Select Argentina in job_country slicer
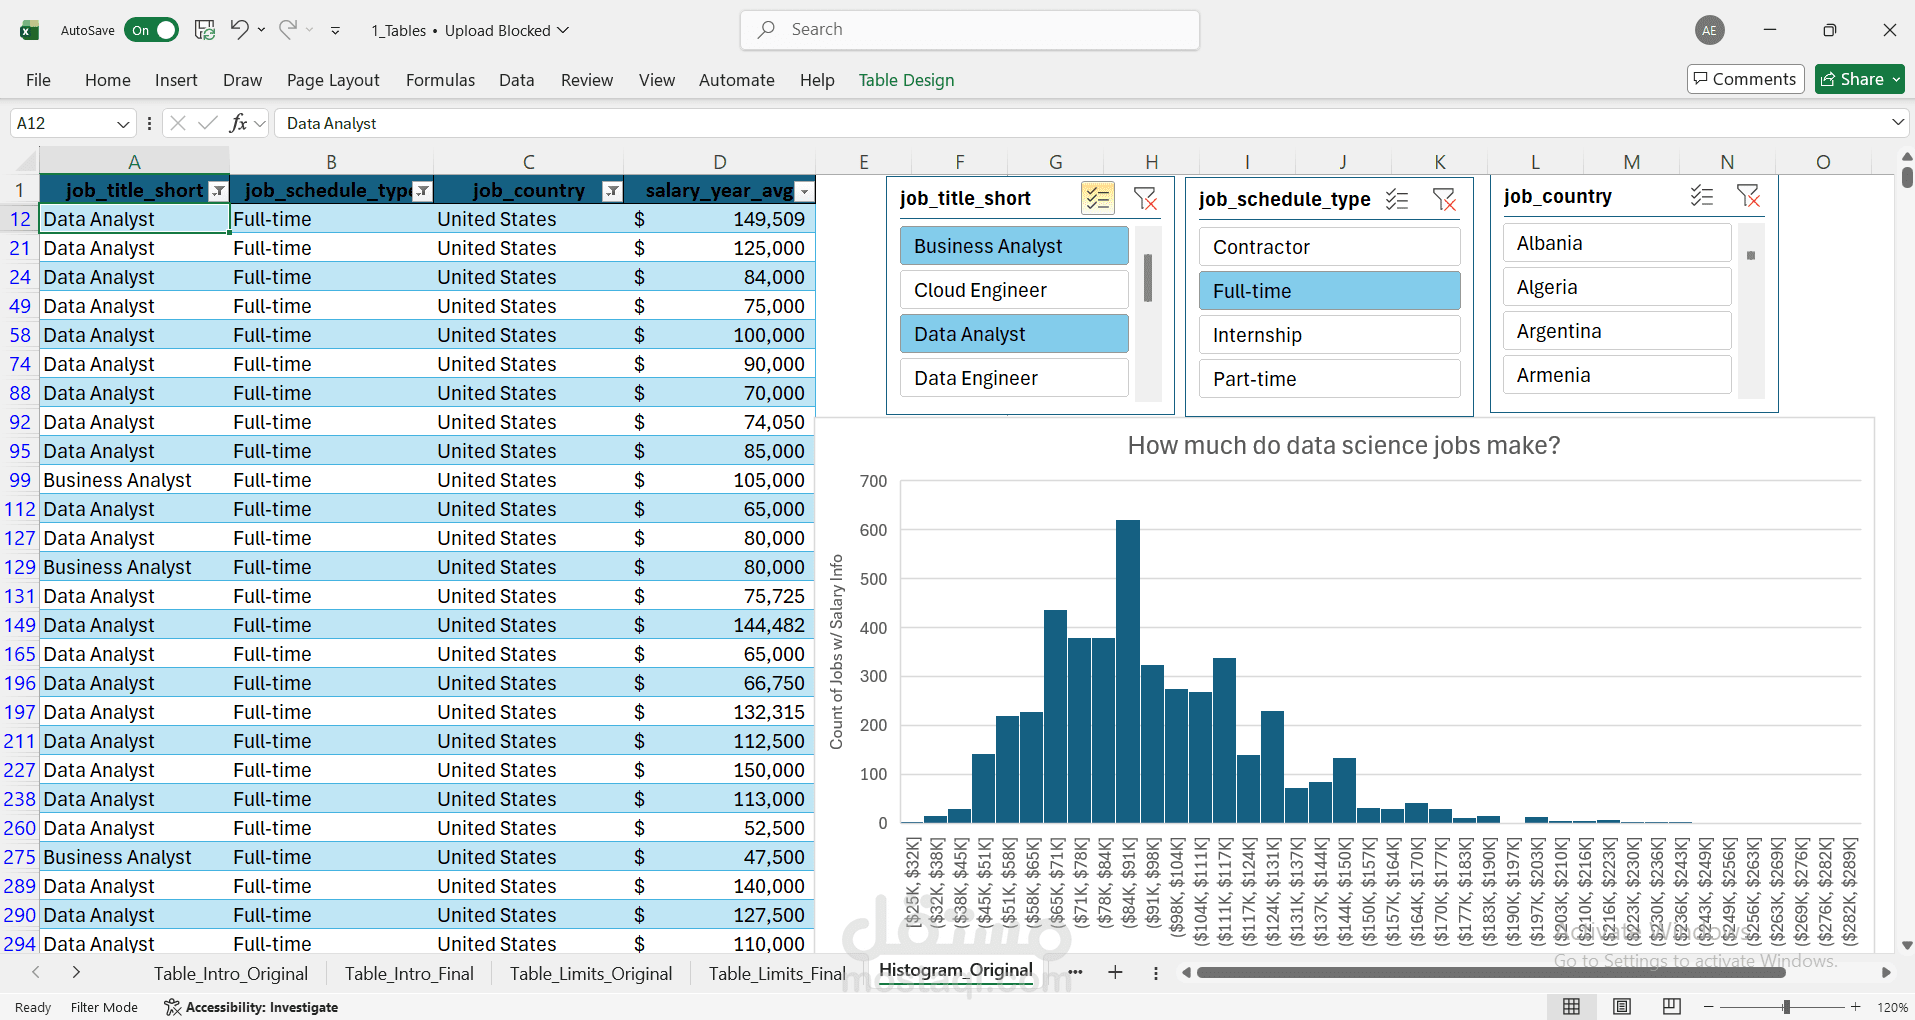 [1617, 331]
